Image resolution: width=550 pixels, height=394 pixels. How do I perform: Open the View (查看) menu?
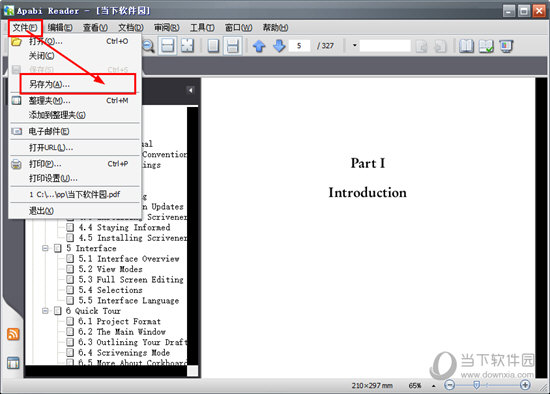95,28
